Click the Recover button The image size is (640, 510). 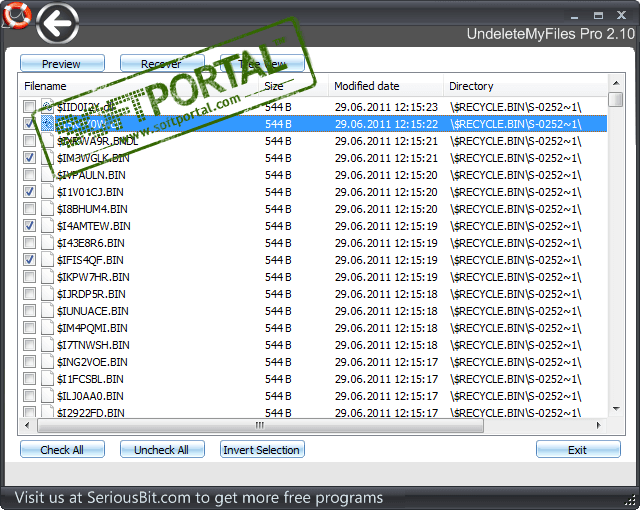[162, 64]
